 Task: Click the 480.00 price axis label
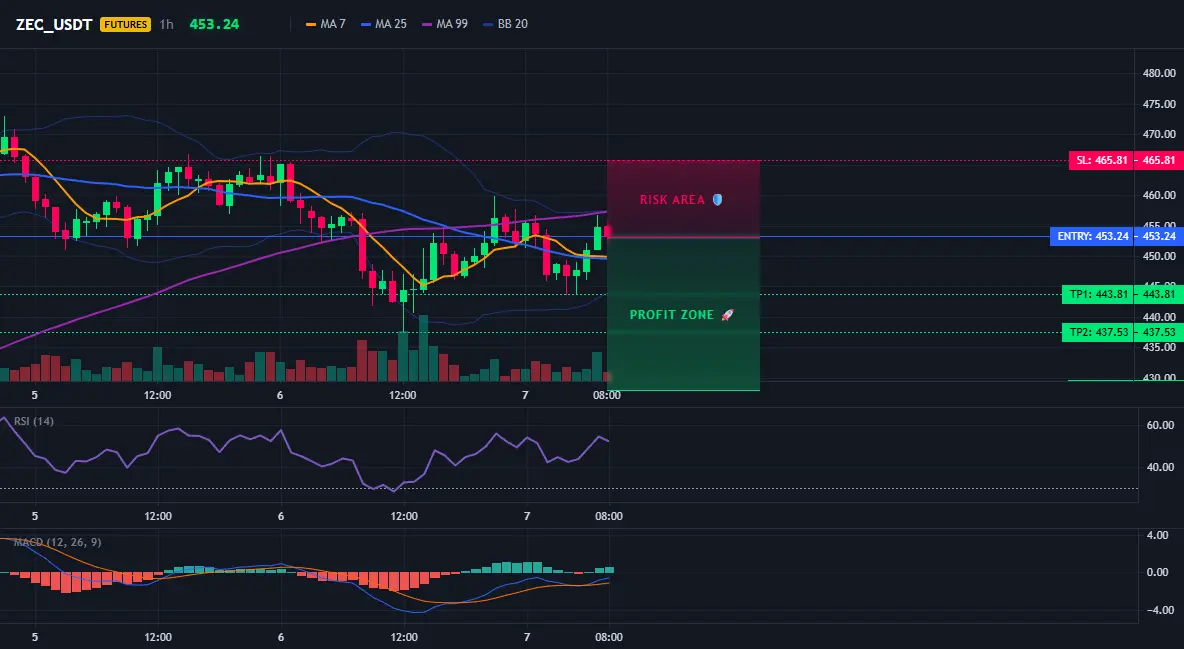tap(1159, 73)
